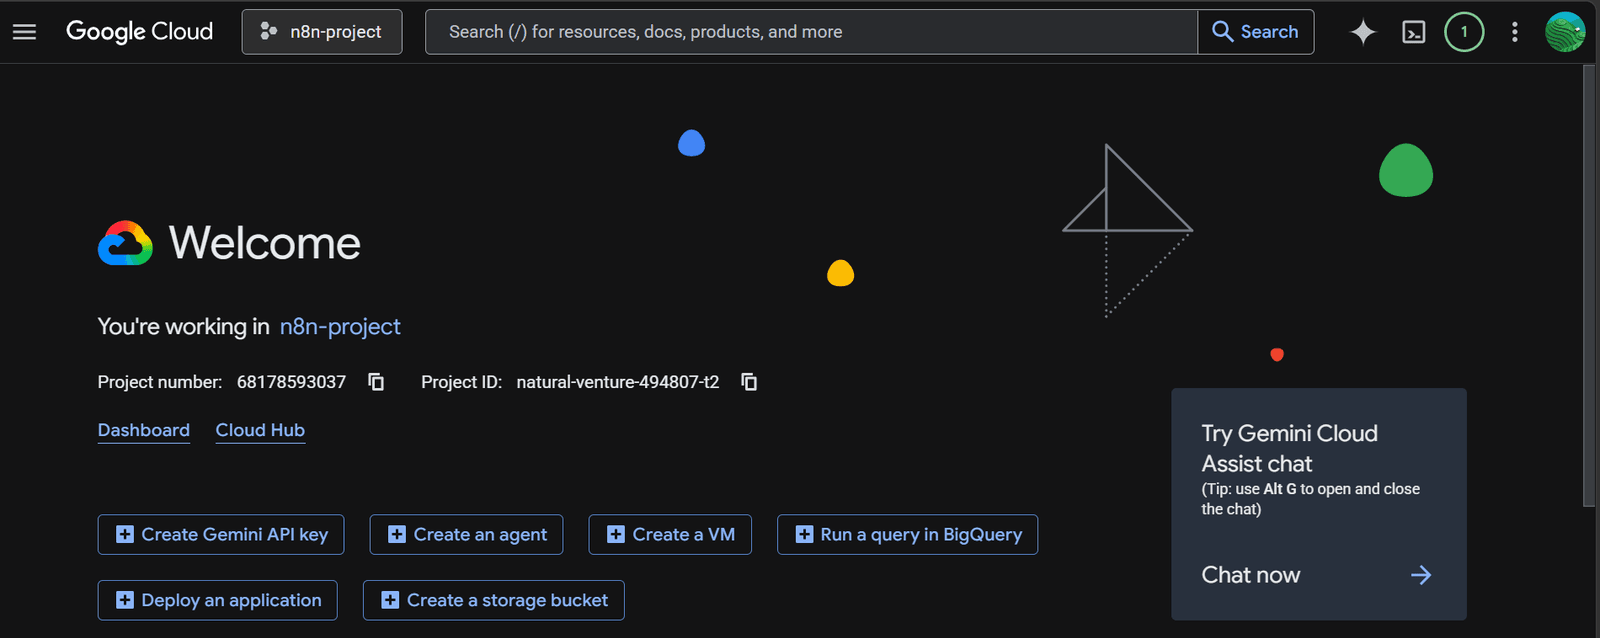
Task: Focus the resource search field
Action: pyautogui.click(x=811, y=32)
